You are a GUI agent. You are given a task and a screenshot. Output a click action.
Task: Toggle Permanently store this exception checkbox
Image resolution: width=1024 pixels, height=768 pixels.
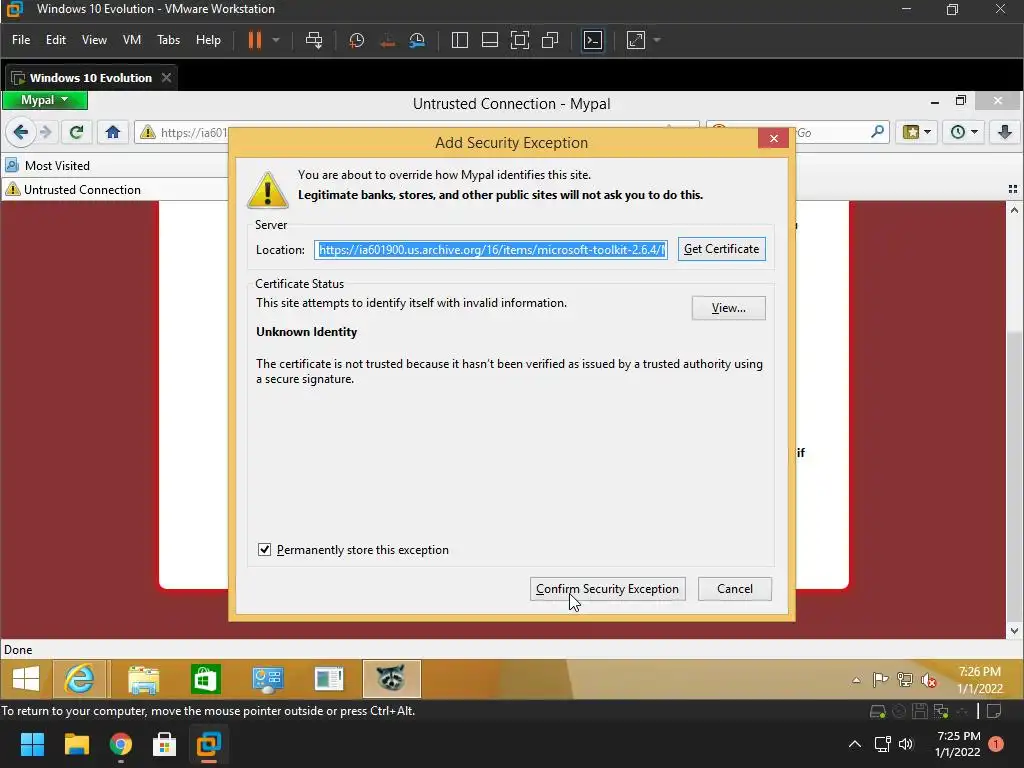[264, 549]
